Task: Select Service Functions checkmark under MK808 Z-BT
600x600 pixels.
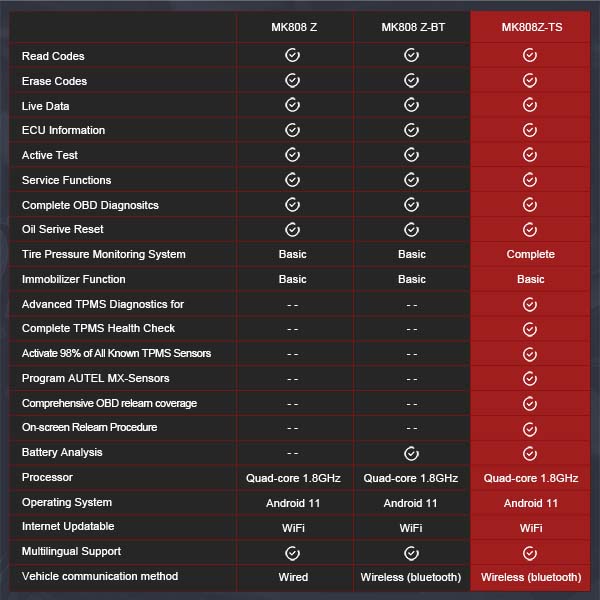Action: tap(411, 180)
